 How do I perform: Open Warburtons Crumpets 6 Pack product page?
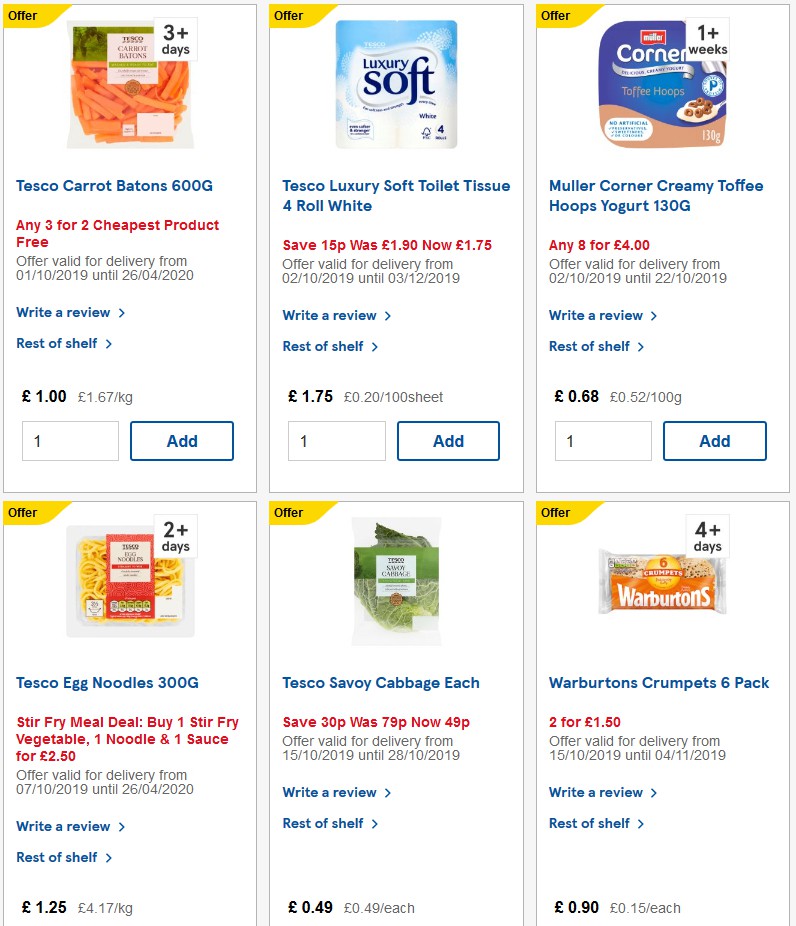659,683
